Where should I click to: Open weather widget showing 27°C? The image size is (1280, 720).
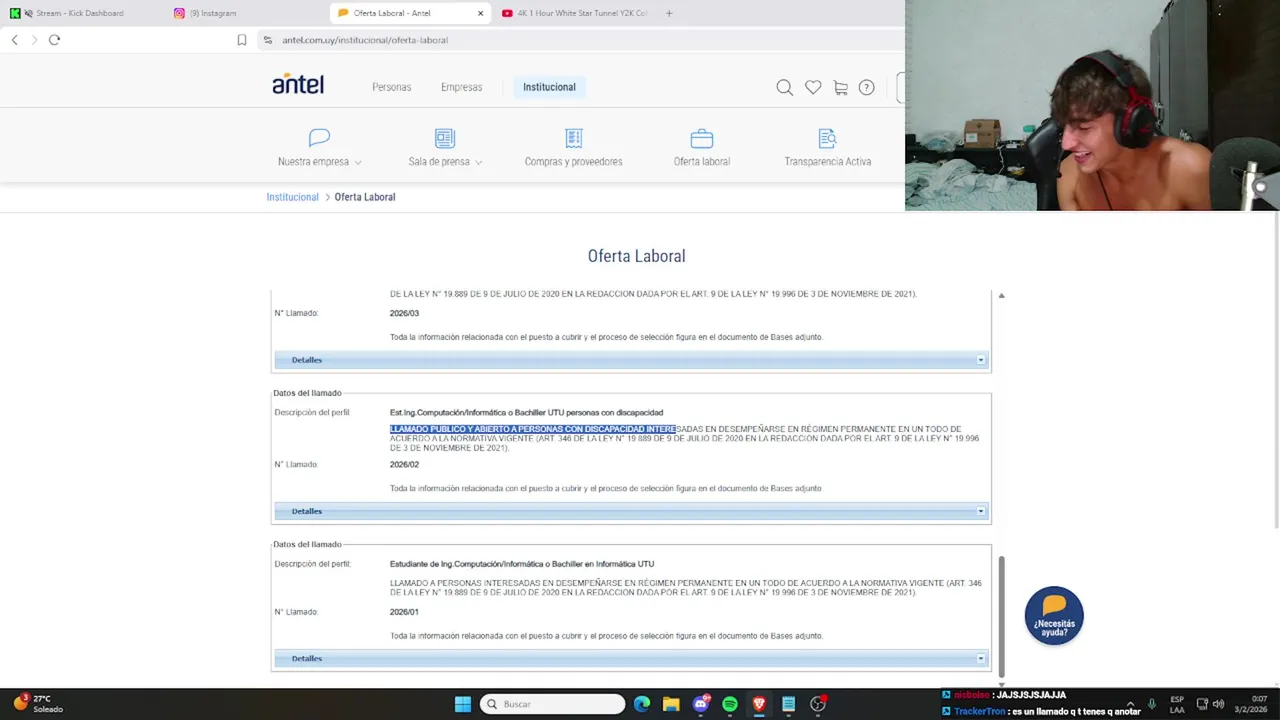[38, 704]
